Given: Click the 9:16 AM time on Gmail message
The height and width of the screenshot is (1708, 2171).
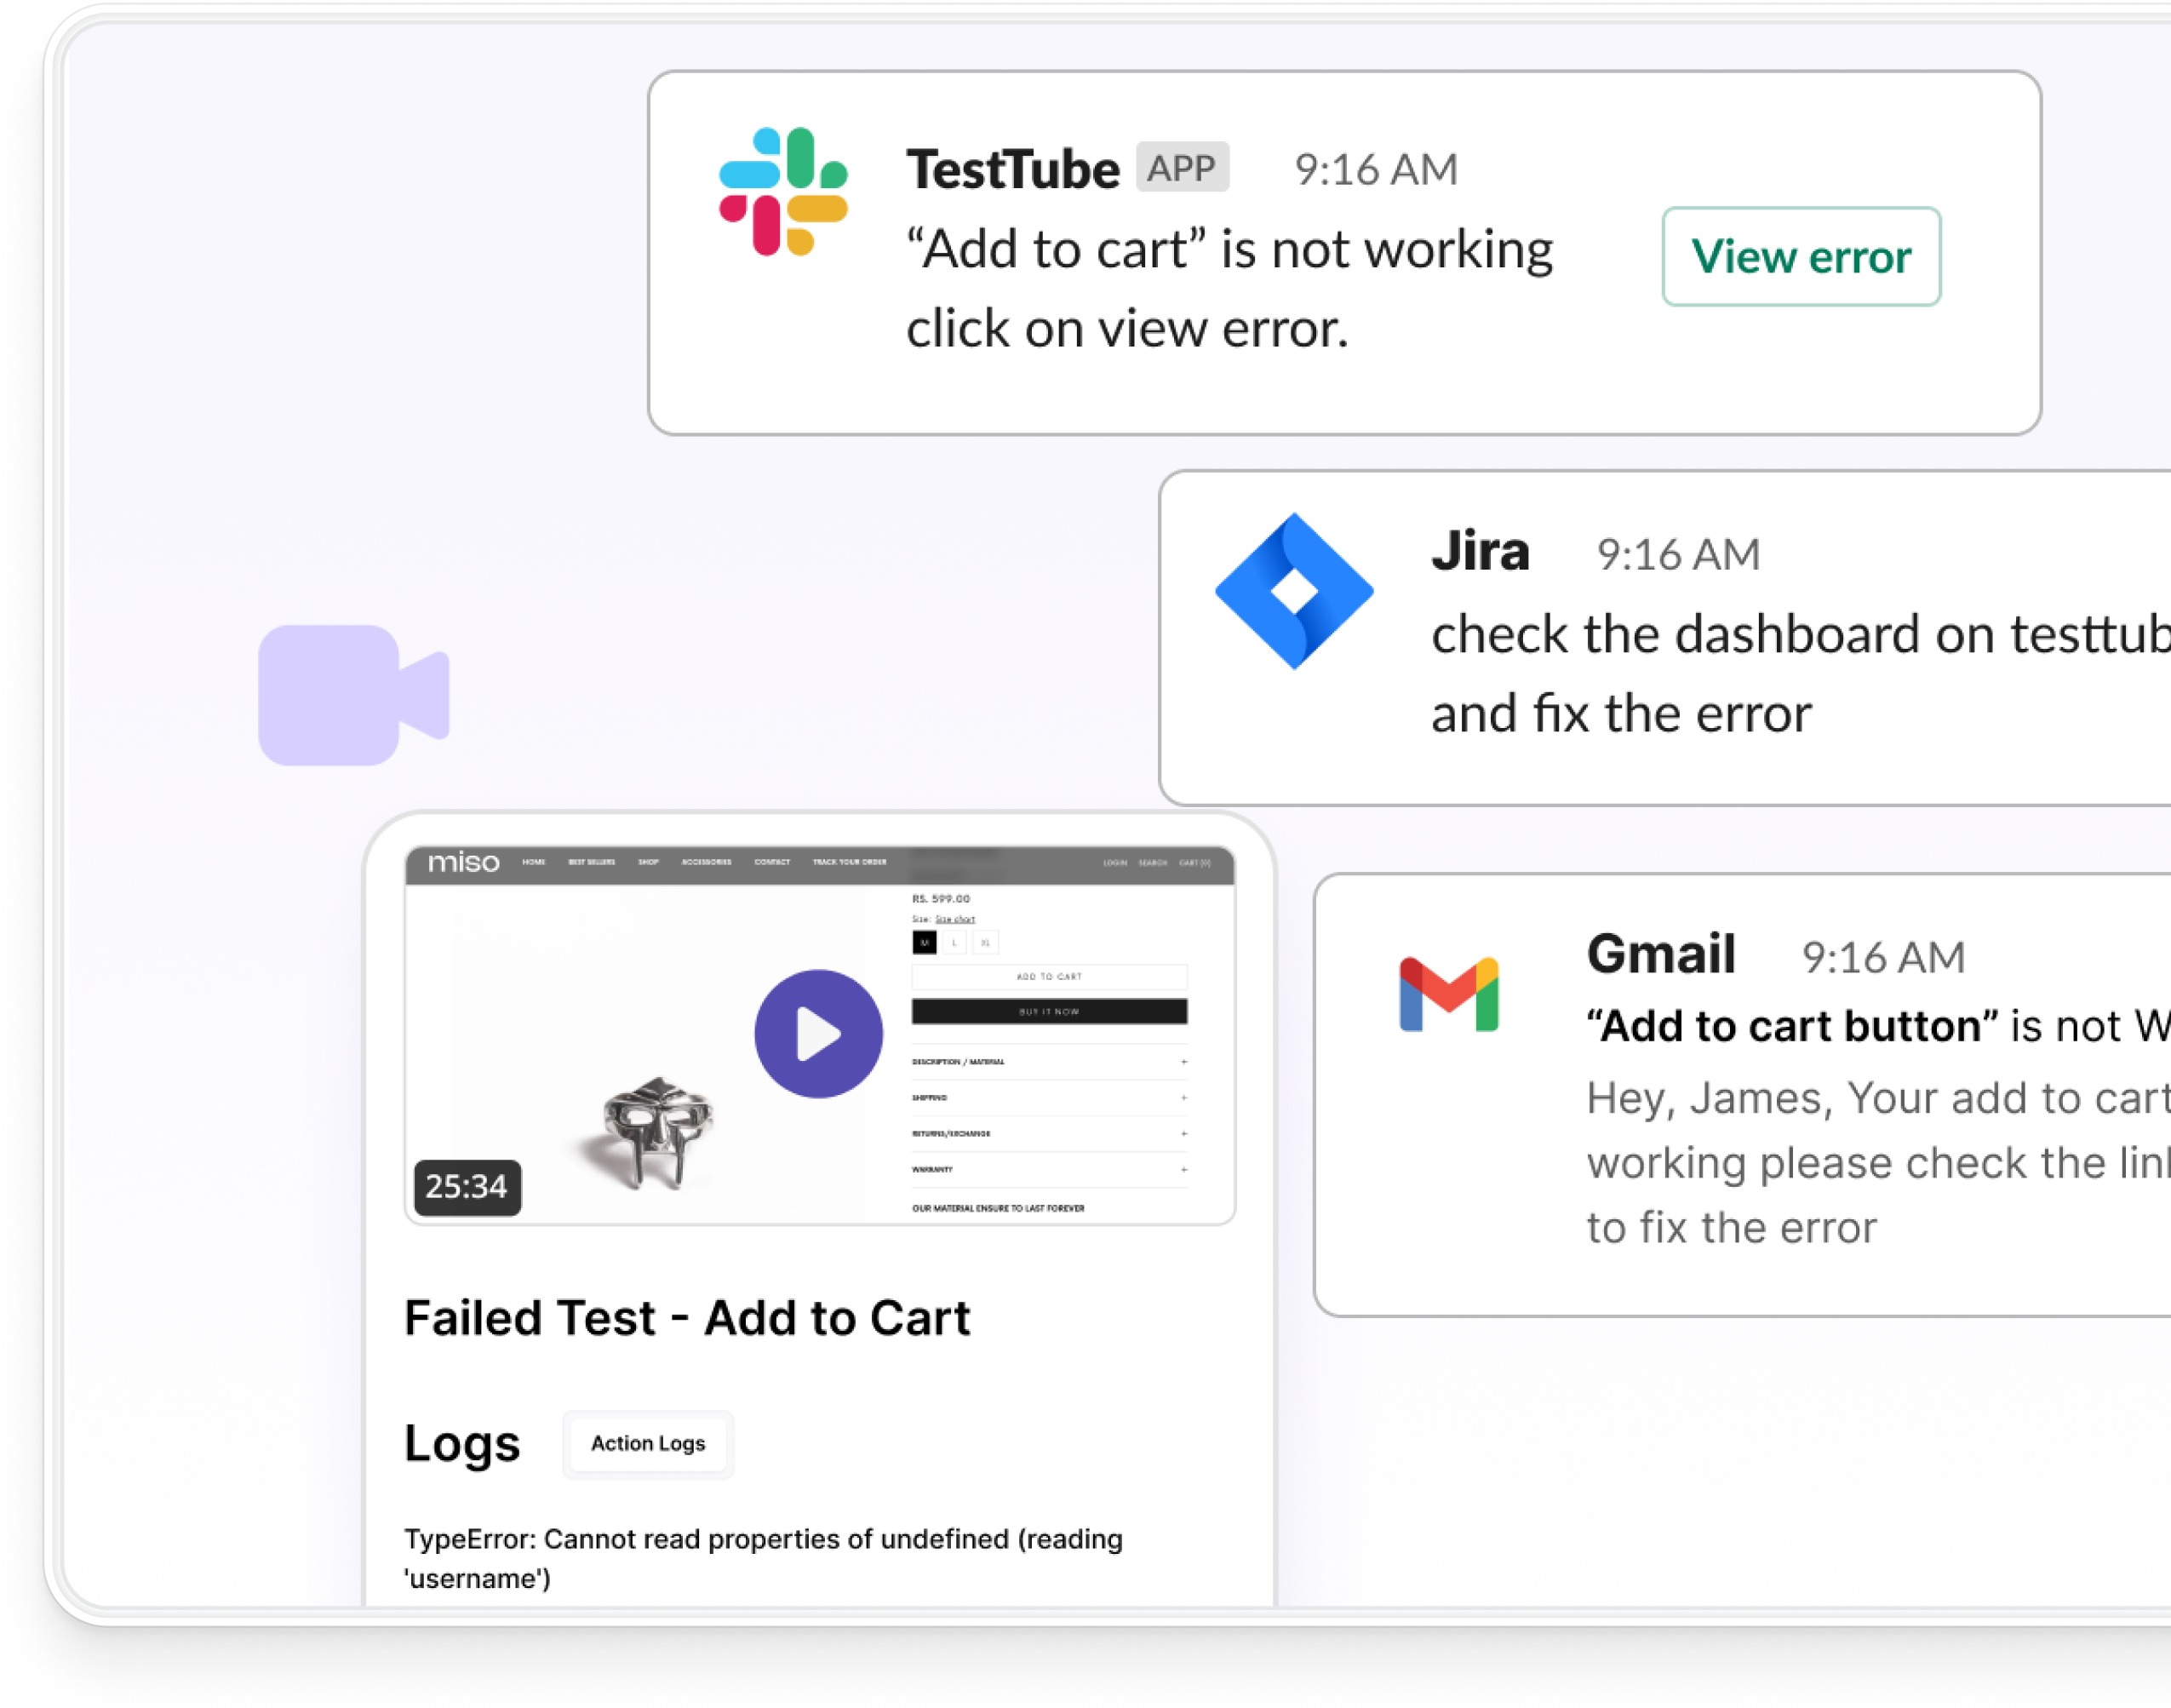Looking at the screenshot, I should click(x=1883, y=958).
